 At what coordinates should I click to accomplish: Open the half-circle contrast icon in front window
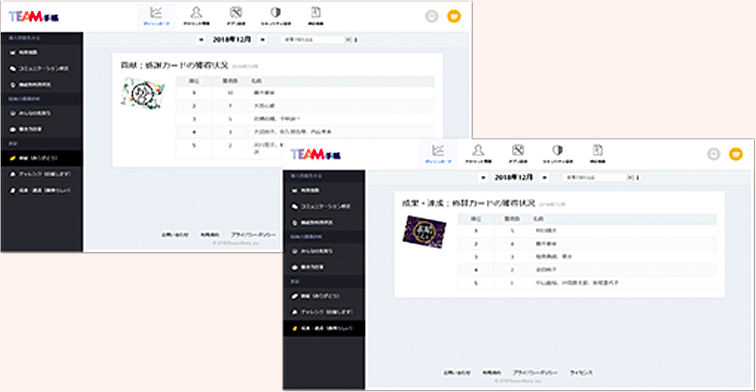point(557,154)
